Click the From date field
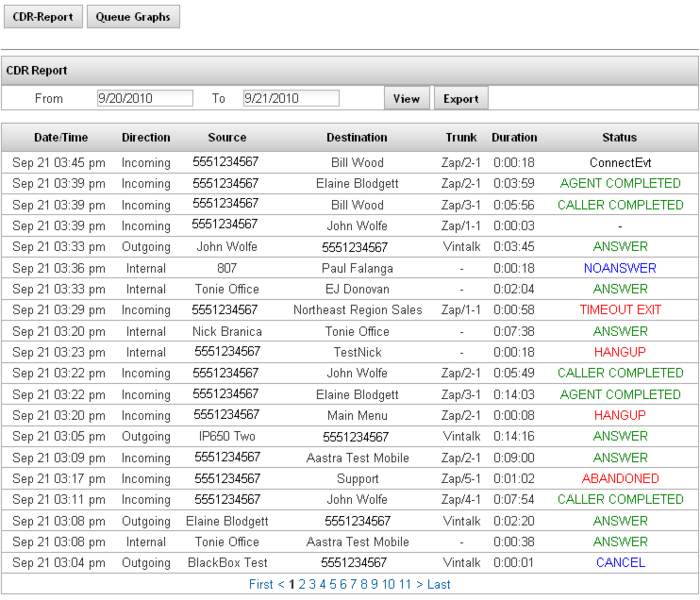This screenshot has width=700, height=600. 144,98
